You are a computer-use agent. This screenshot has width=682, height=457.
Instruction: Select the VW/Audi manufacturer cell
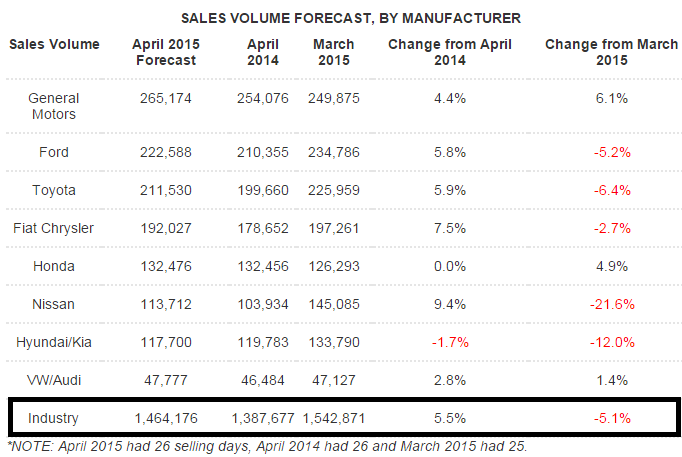[54, 379]
